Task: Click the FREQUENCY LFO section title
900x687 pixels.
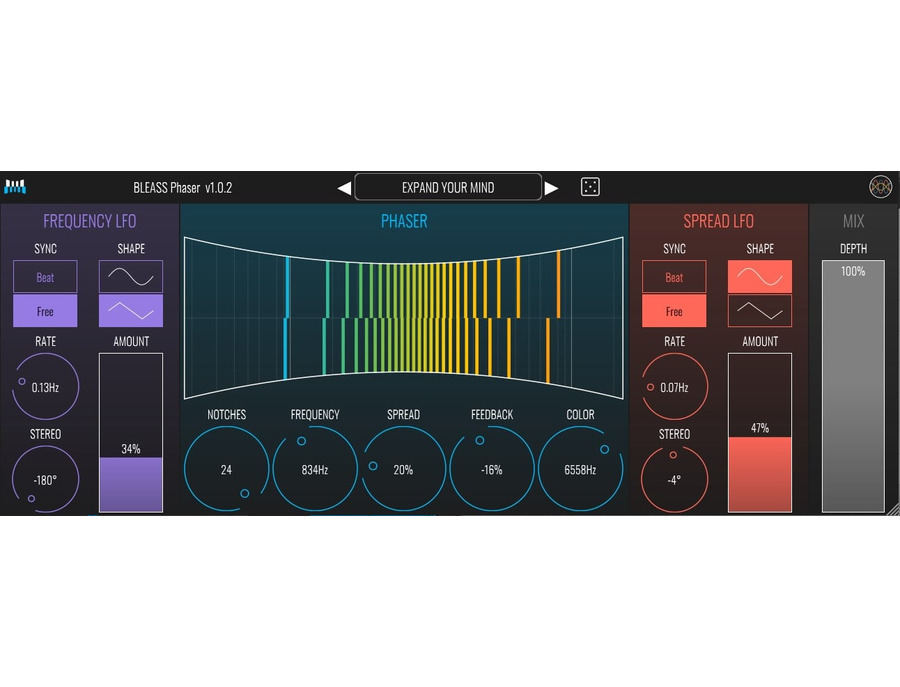Action: click(x=90, y=221)
